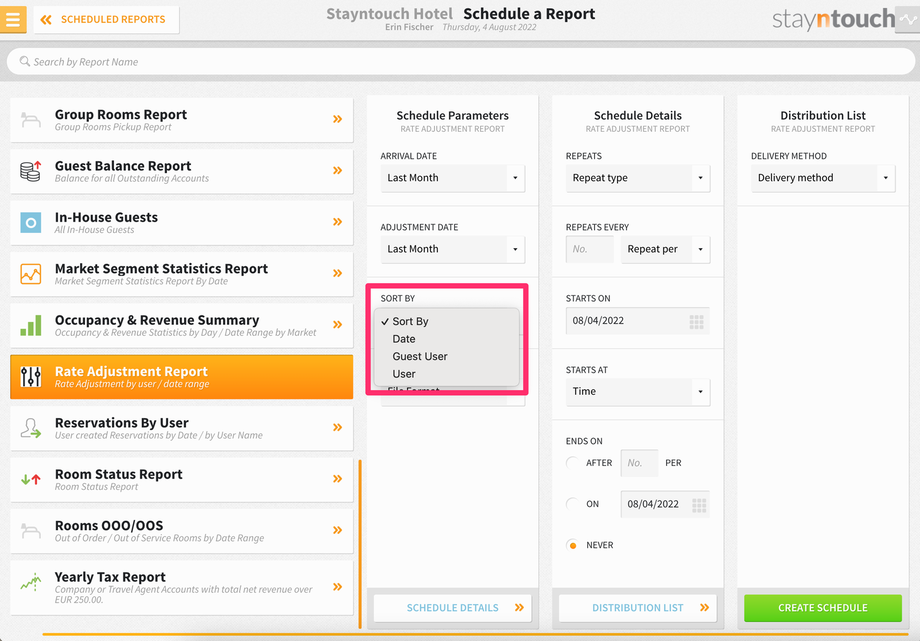920x641 pixels.
Task: Click the report list vertical scrollbar
Action: point(360,544)
